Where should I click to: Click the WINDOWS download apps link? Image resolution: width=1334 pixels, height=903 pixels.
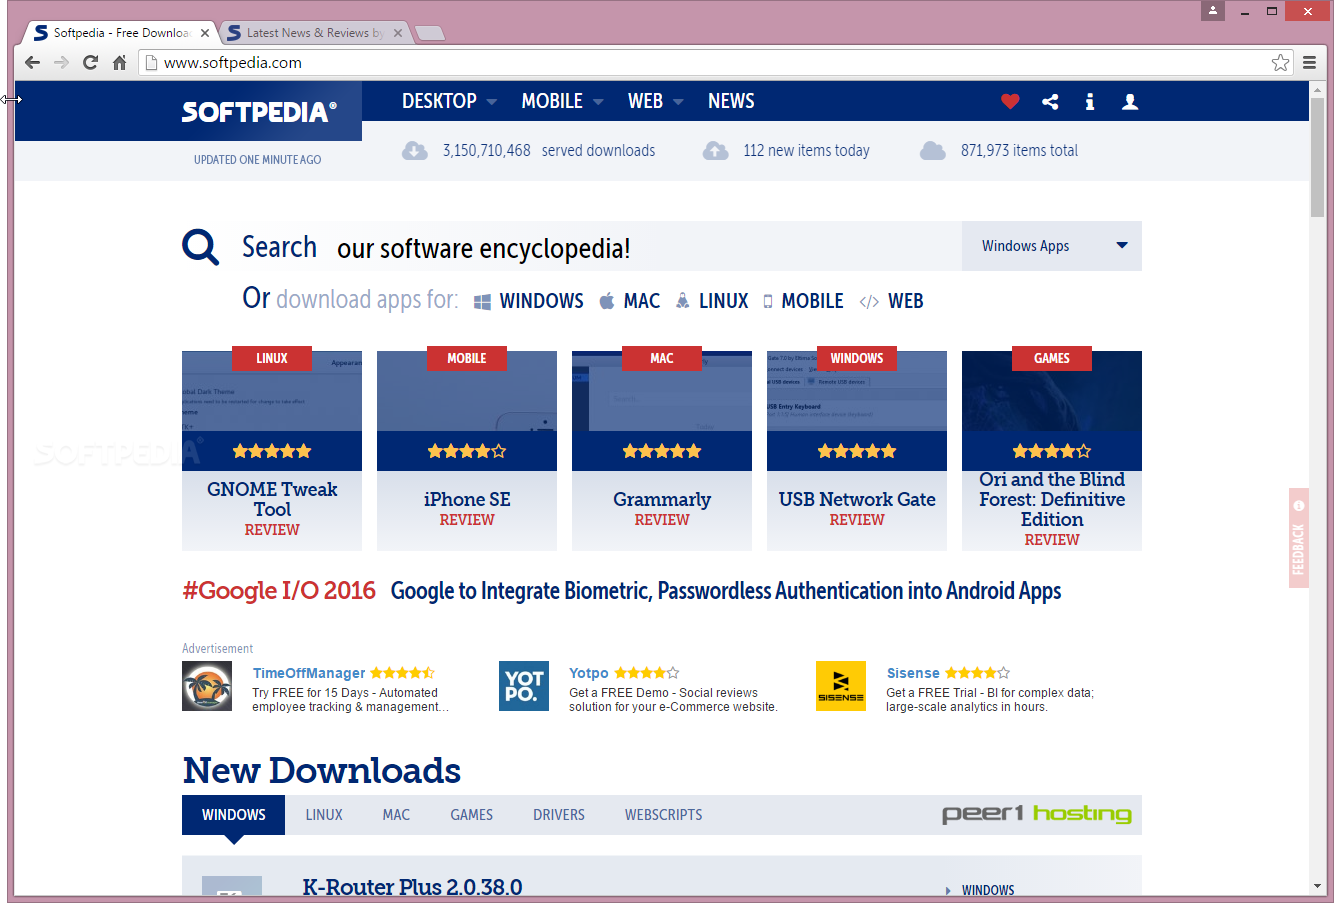[541, 301]
